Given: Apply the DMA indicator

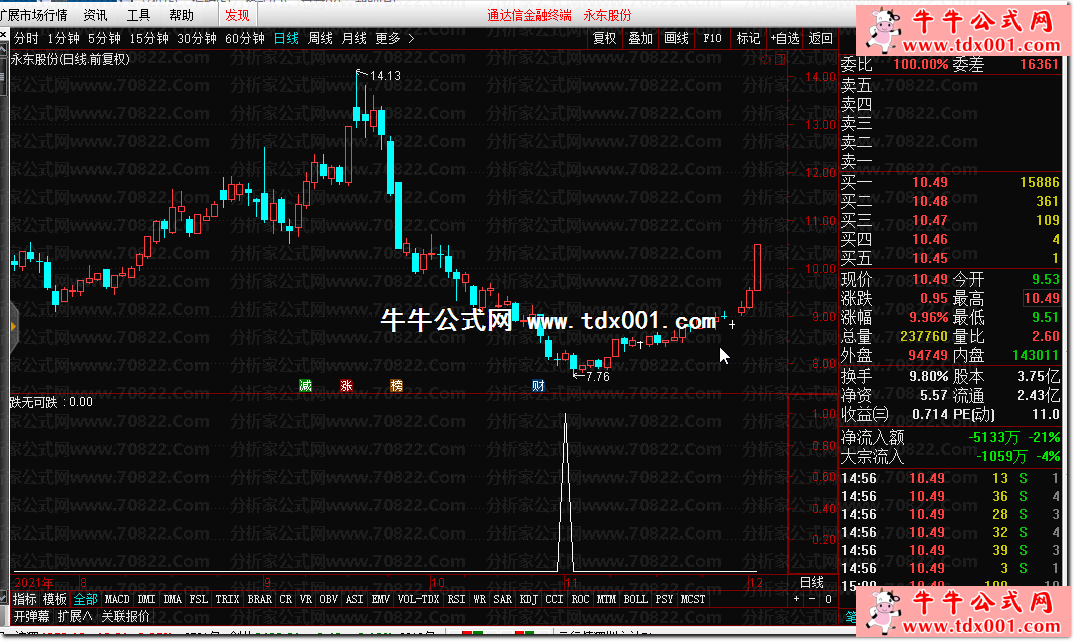Looking at the screenshot, I should tap(173, 599).
